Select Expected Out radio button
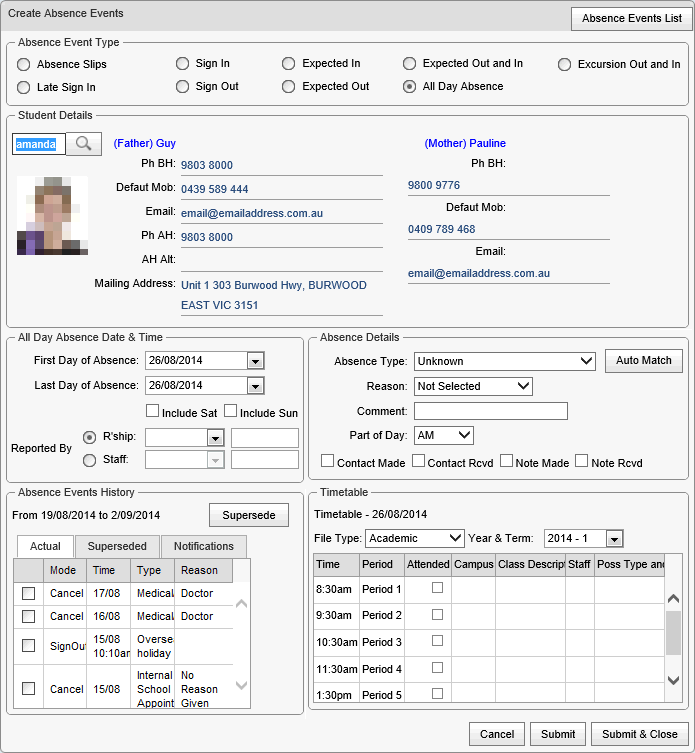 (289, 86)
